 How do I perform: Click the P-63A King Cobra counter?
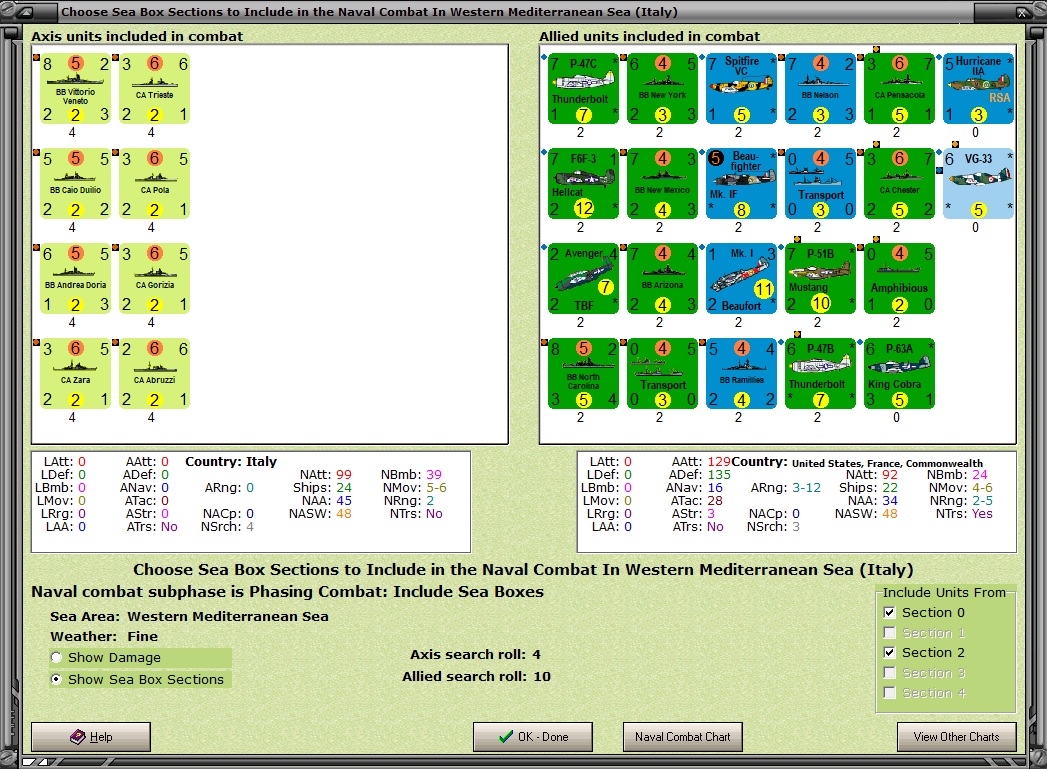click(899, 373)
